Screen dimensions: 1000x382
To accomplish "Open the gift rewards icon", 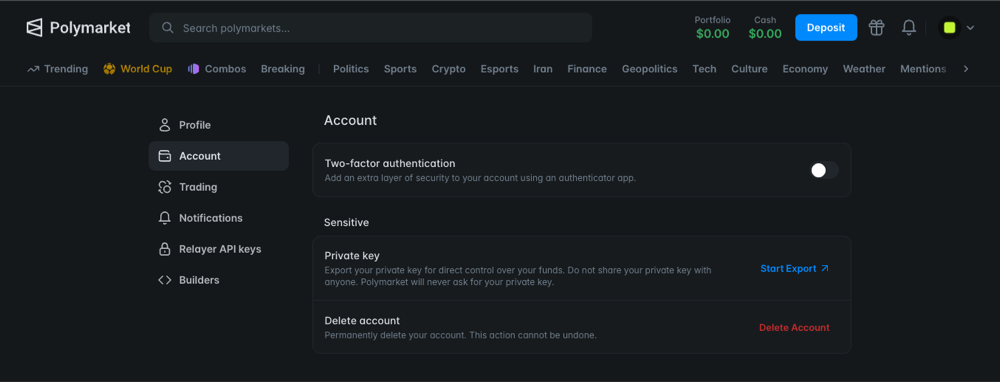I will tap(876, 27).
